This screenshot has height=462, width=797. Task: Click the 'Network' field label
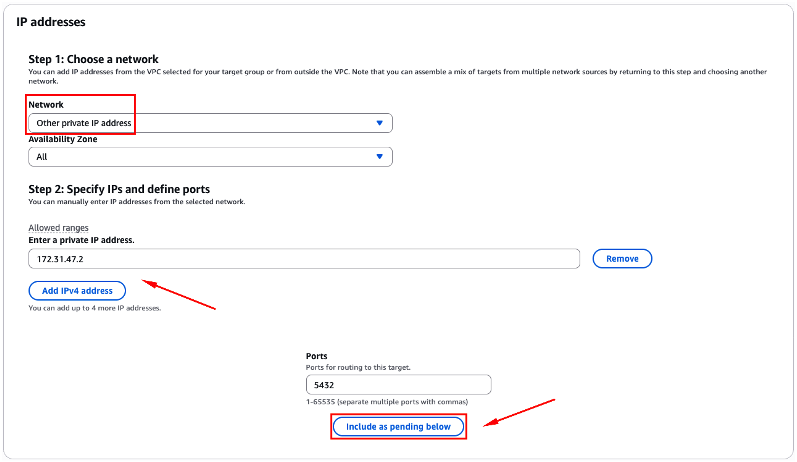tap(46, 104)
